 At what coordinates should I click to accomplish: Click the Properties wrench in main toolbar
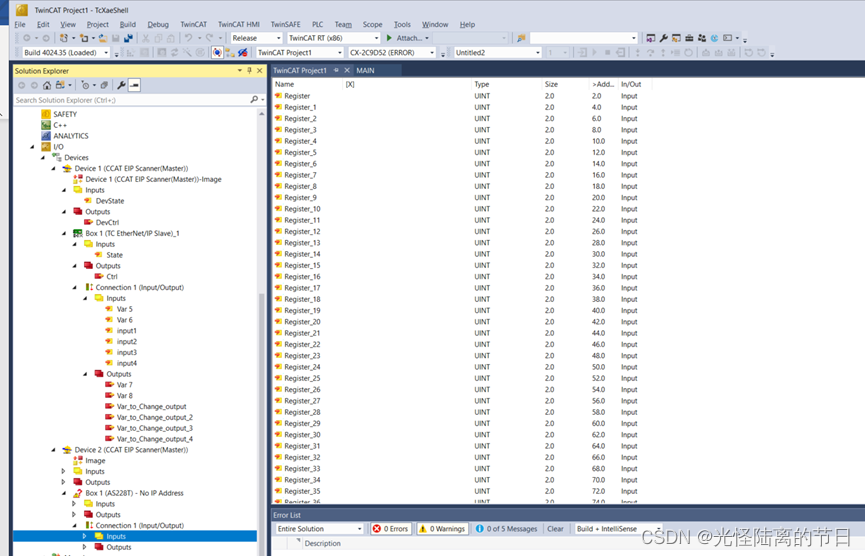point(664,38)
